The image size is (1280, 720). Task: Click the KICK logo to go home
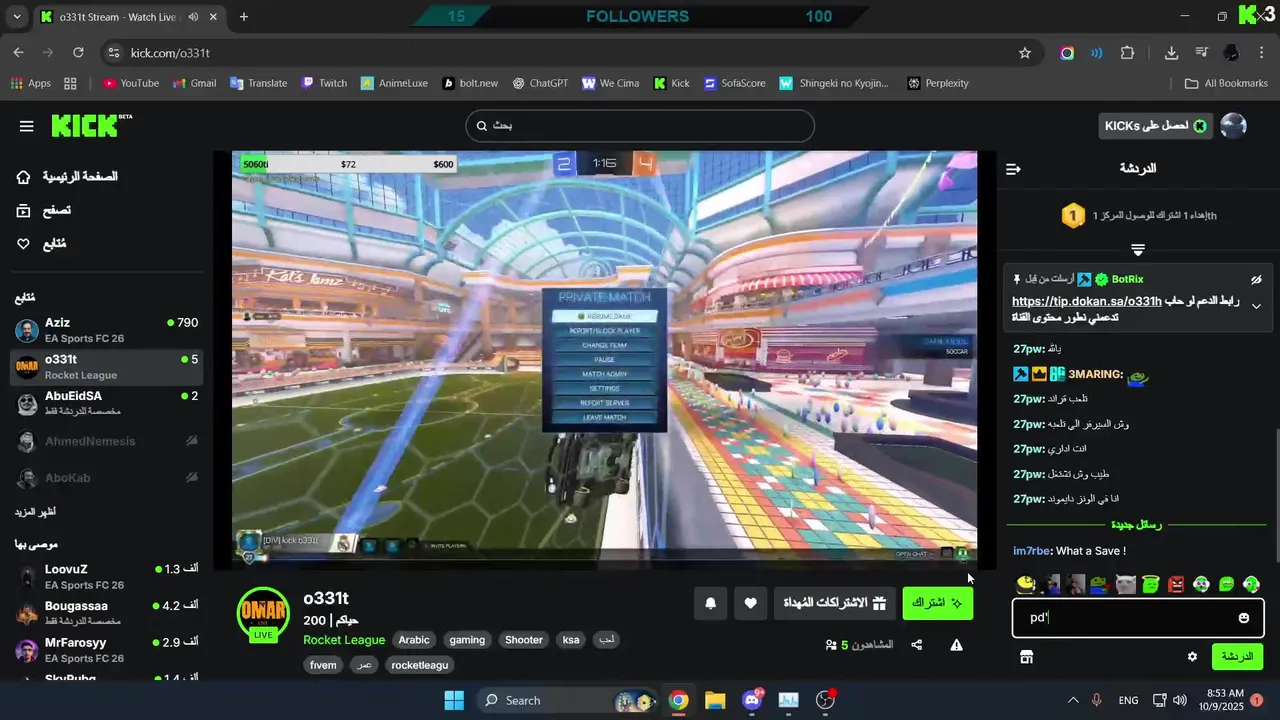(91, 126)
